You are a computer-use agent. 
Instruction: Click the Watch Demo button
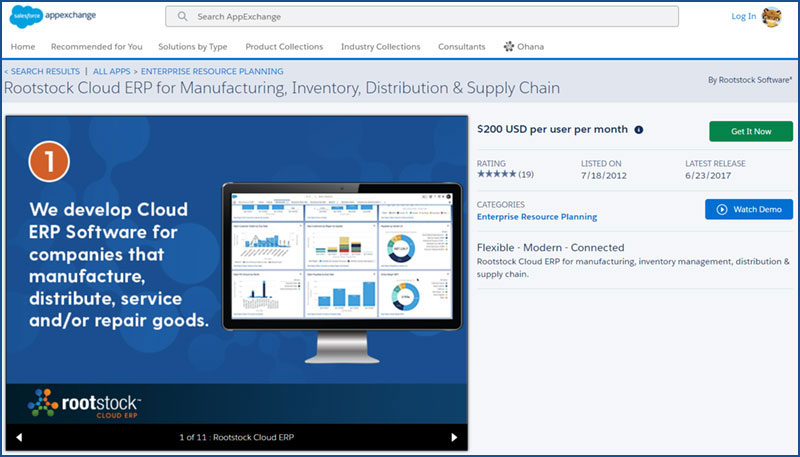click(748, 209)
